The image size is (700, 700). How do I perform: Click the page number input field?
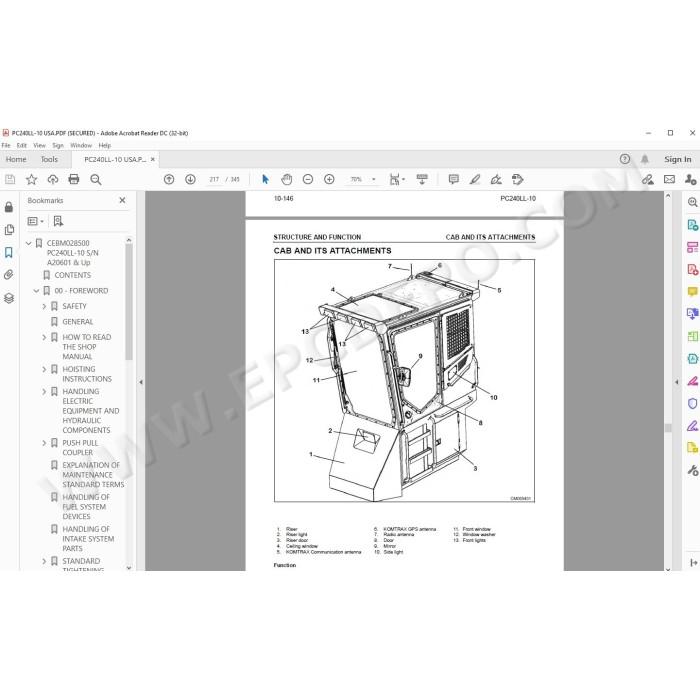(214, 179)
